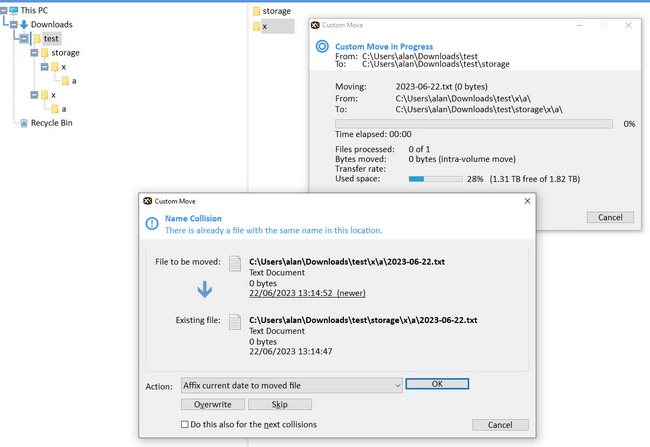This screenshot has height=447, width=650.
Task: Select storage in the file list
Action: coord(276,11)
